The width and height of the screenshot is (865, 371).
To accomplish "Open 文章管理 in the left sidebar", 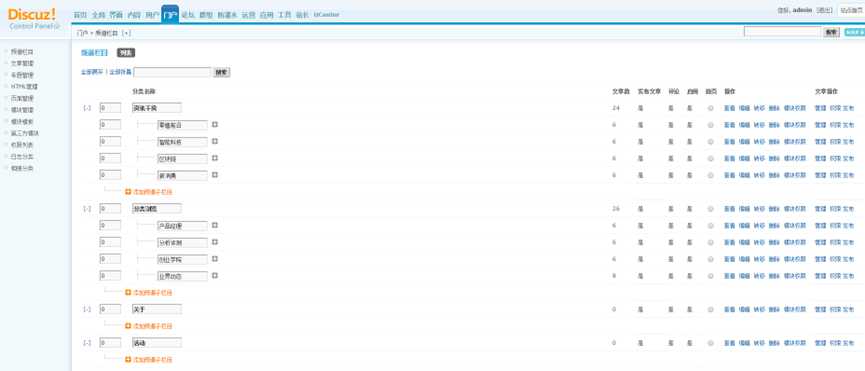I will click(x=22, y=63).
